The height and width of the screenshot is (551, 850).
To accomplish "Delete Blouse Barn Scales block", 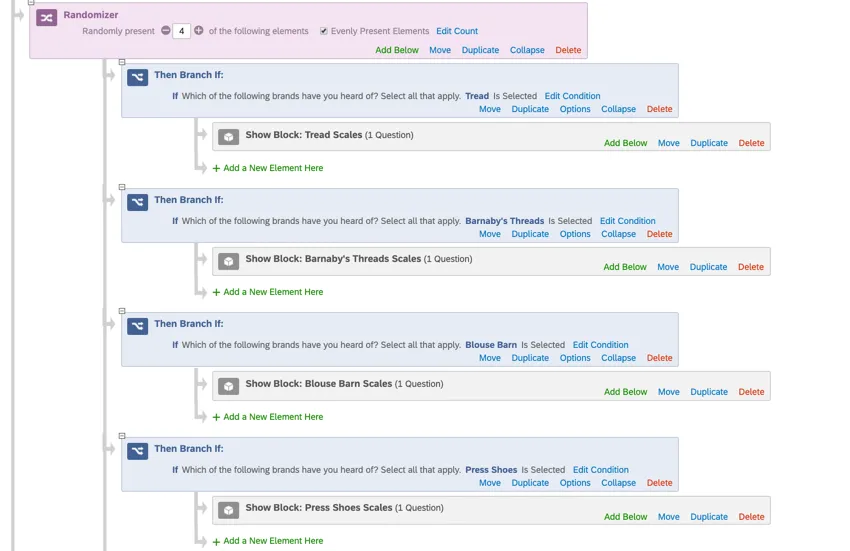I will pyautogui.click(x=751, y=392).
